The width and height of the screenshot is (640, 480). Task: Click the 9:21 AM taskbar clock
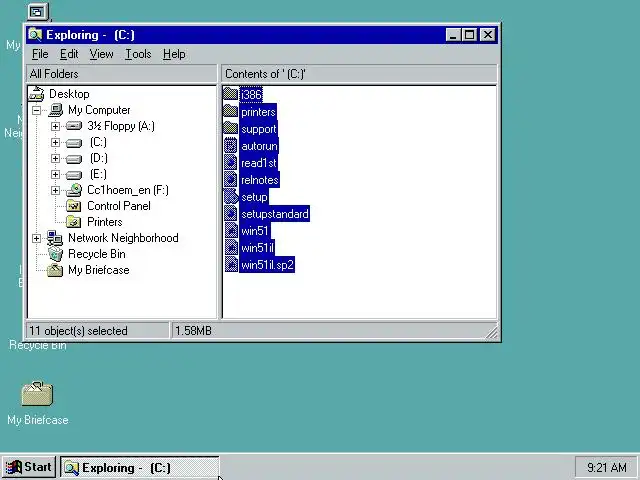coord(607,467)
